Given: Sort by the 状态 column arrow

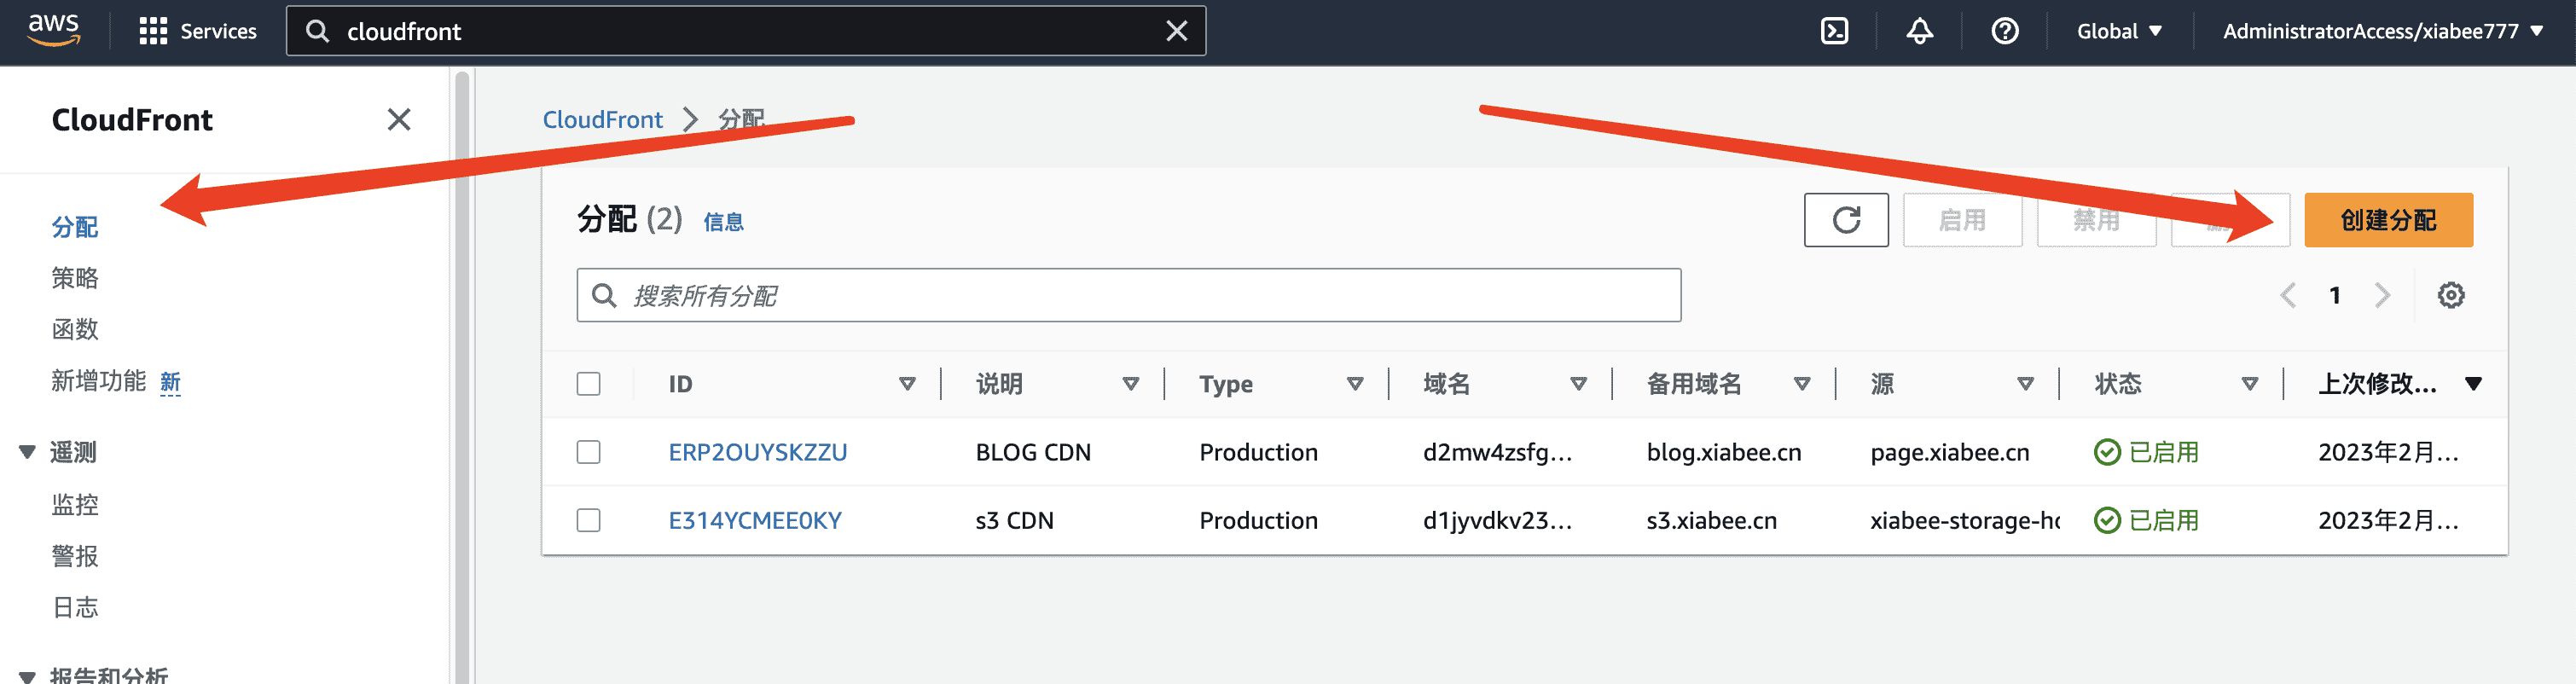Looking at the screenshot, I should click(2249, 384).
